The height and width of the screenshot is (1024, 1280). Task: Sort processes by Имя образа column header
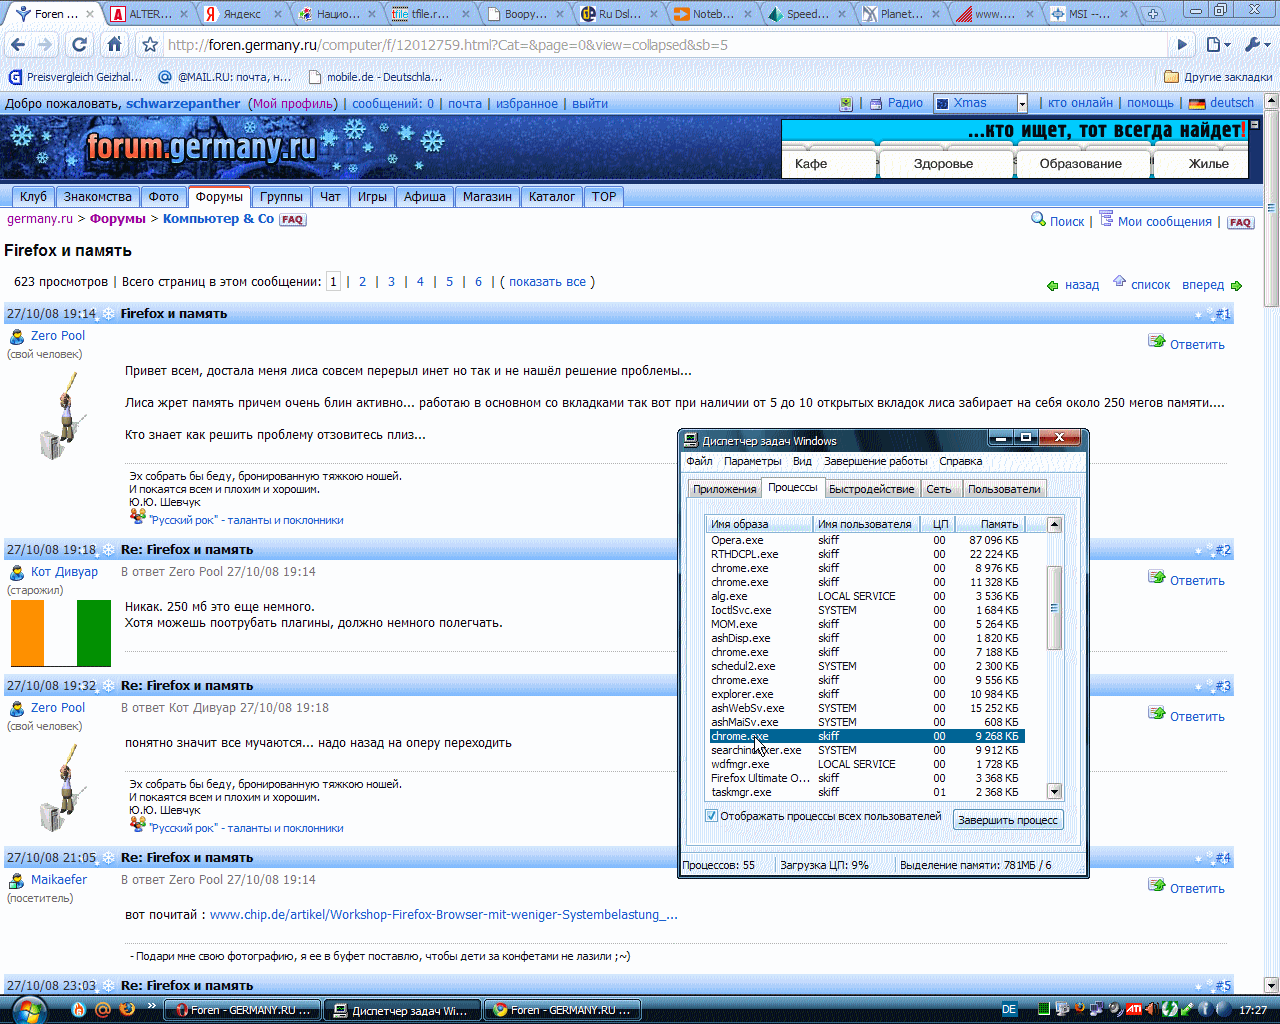pyautogui.click(x=758, y=524)
